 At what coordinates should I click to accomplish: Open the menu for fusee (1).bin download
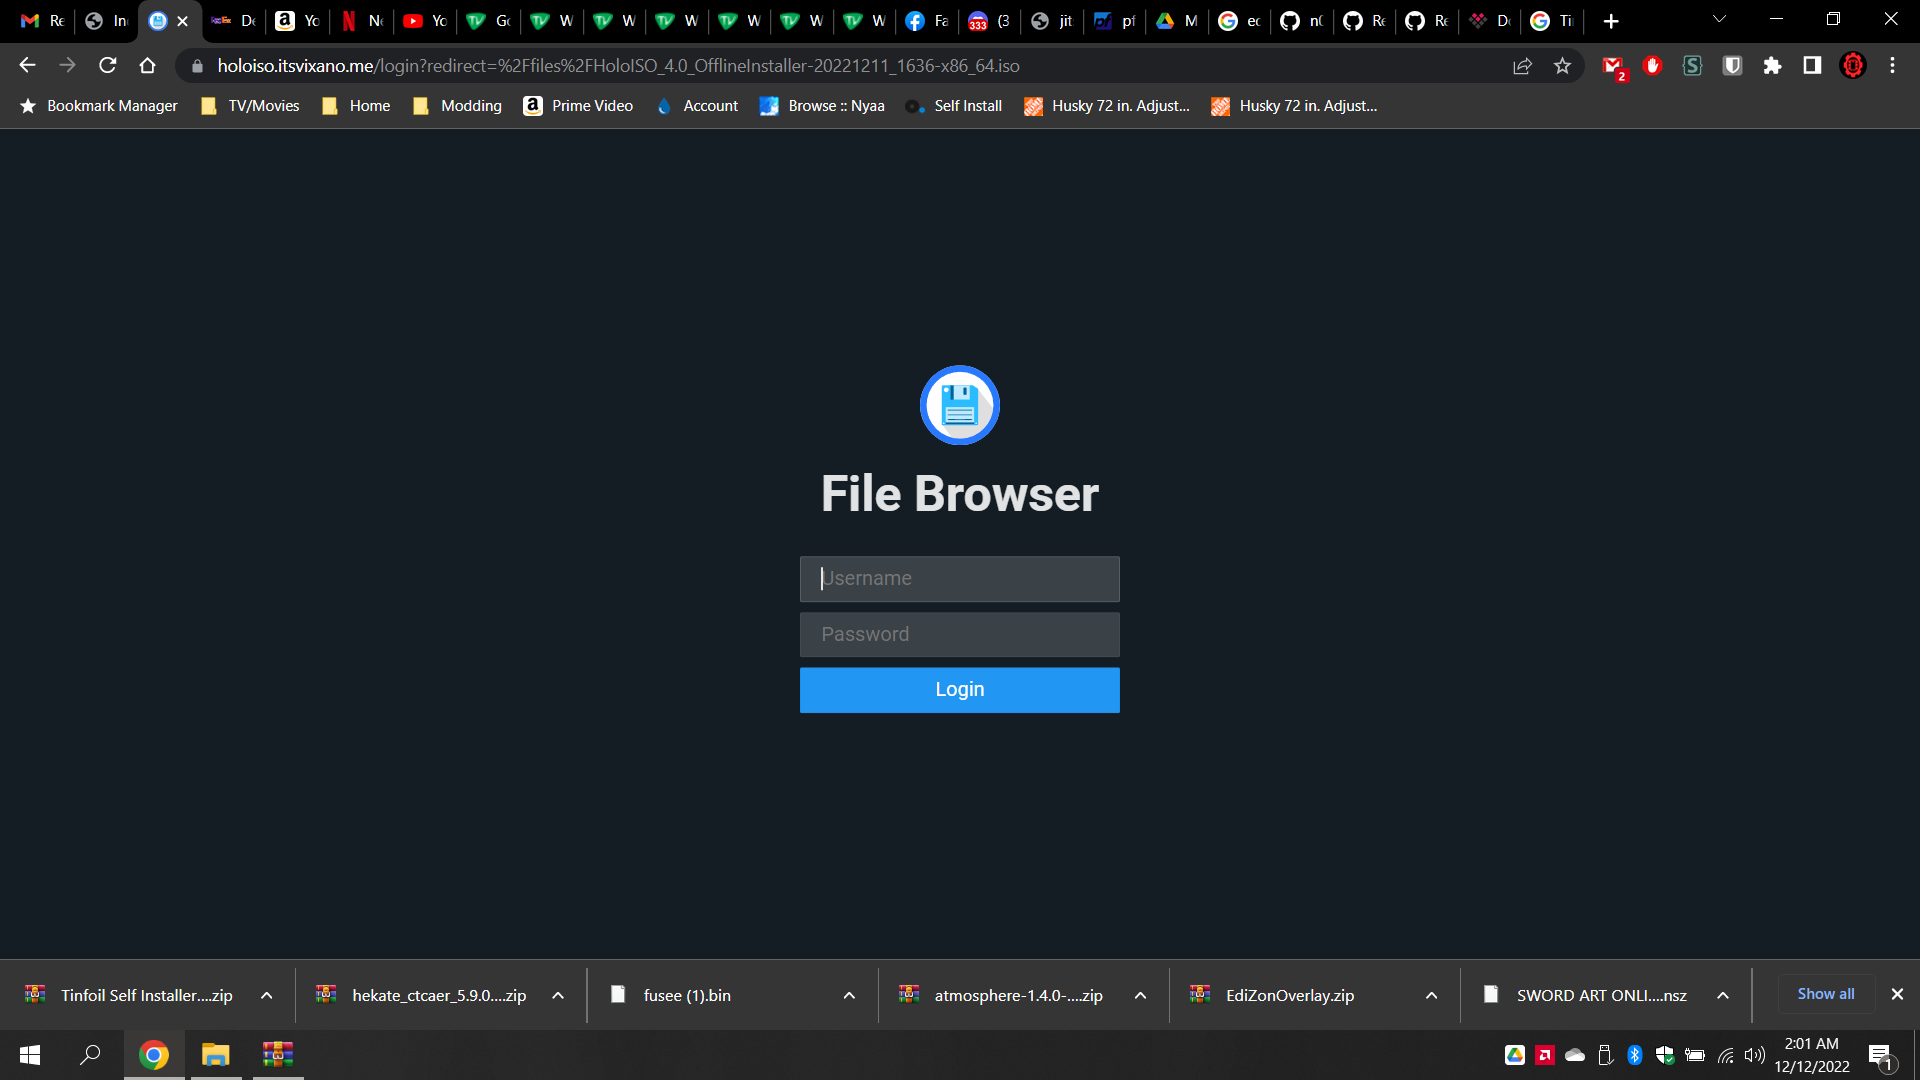(849, 995)
